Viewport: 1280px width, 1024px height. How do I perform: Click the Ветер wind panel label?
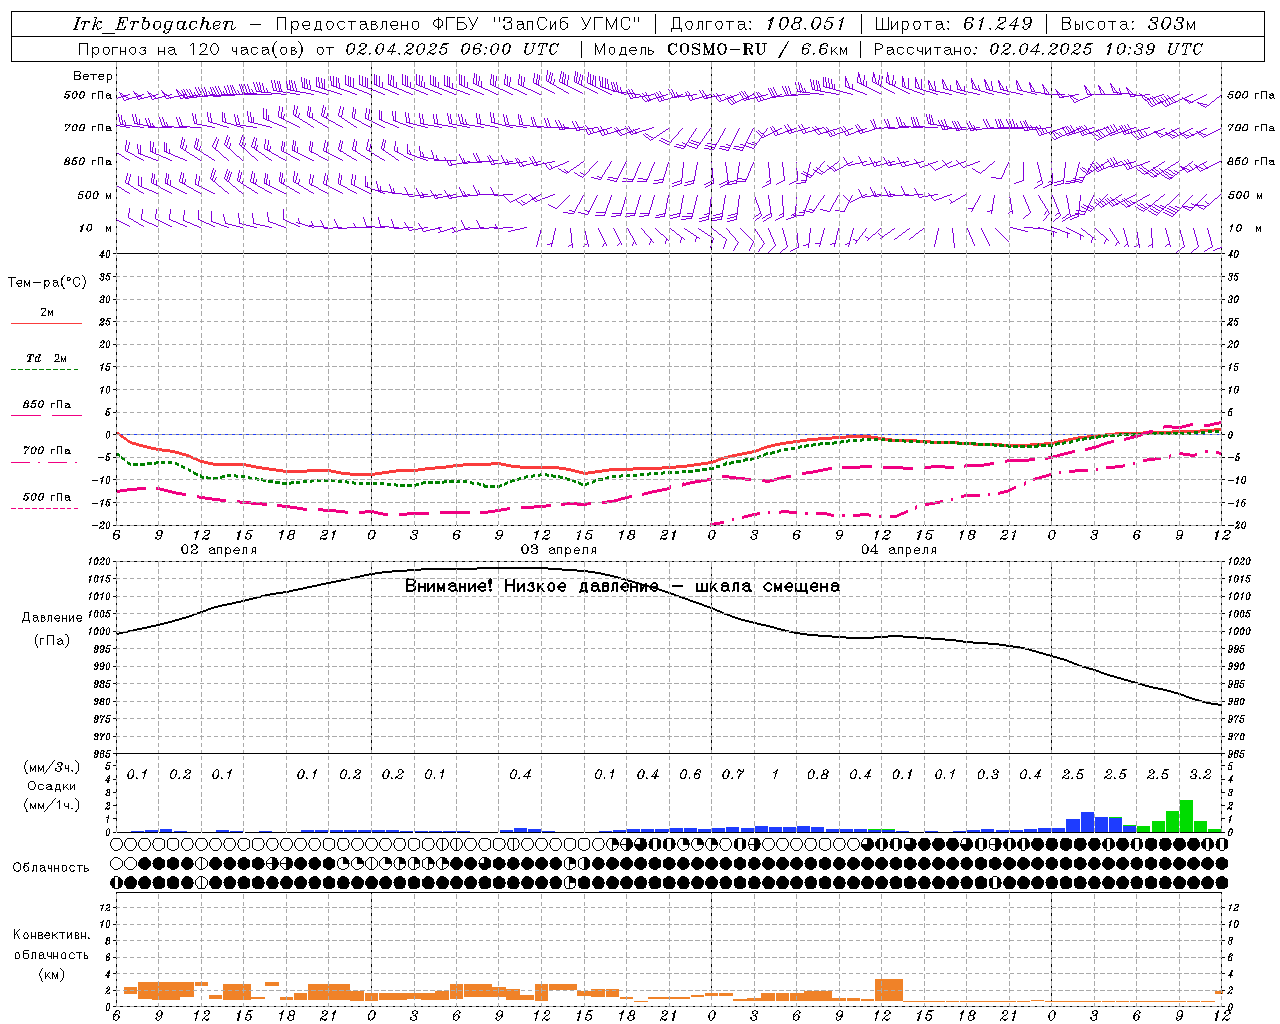click(x=93, y=76)
